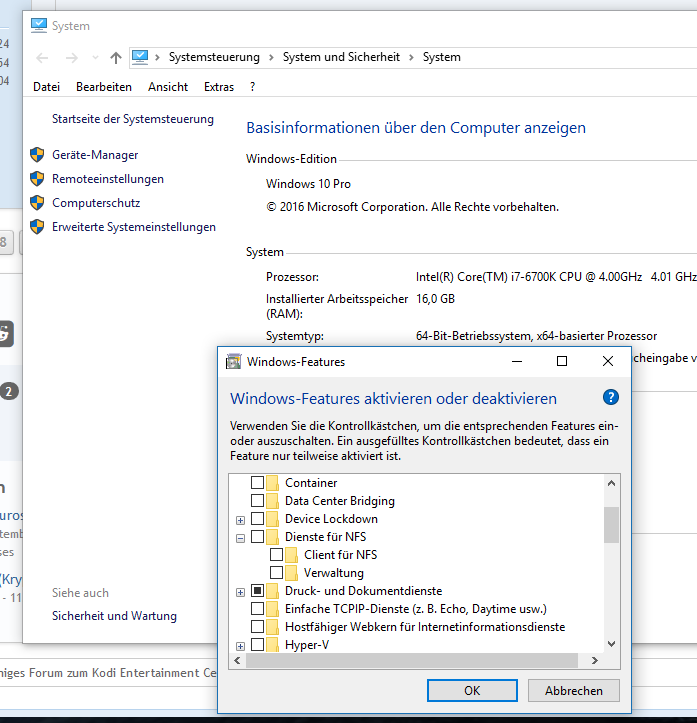Screen dimensions: 697x723
Task: Click the vertical scrollbar thumb in features list
Action: click(611, 525)
